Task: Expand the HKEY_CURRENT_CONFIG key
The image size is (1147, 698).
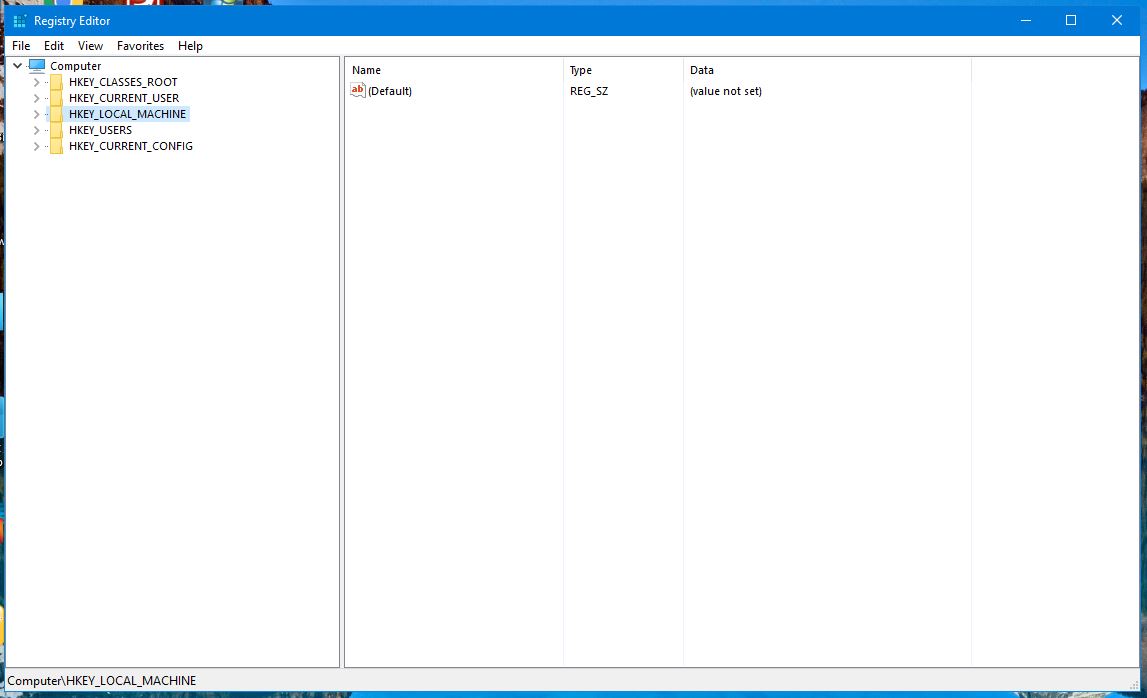Action: coord(36,146)
